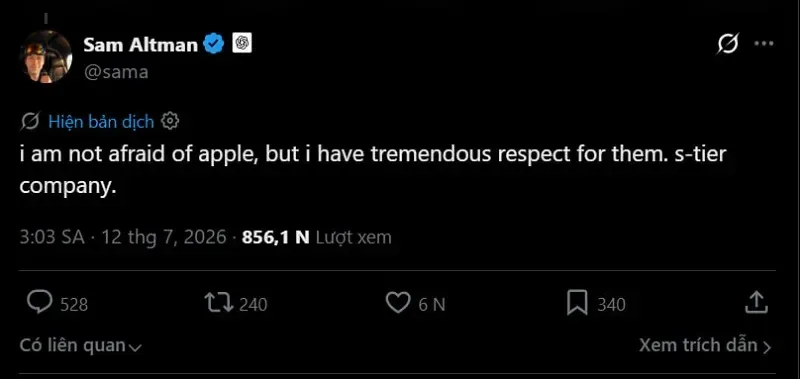Click the translation icon beside Hiện bản dịch
This screenshot has width=800, height=379.
coord(30,121)
